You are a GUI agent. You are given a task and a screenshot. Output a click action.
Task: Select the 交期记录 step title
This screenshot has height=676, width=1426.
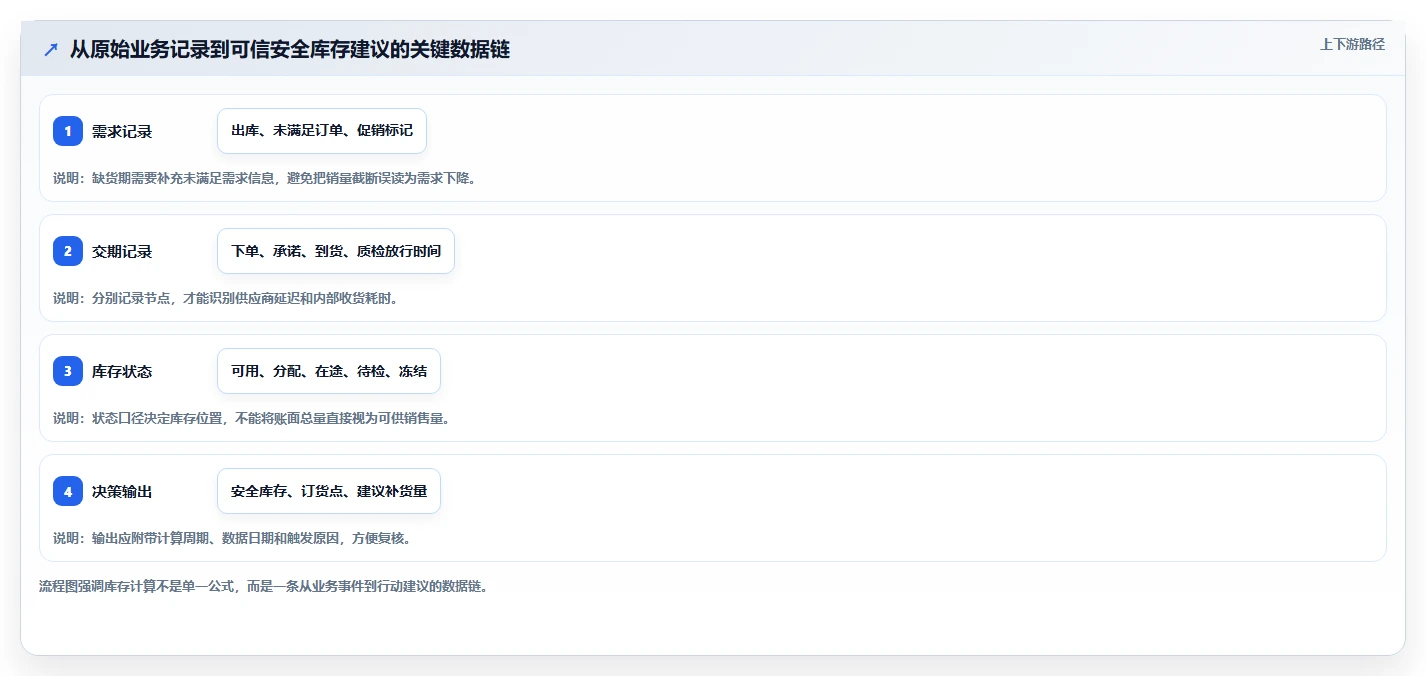tap(122, 251)
